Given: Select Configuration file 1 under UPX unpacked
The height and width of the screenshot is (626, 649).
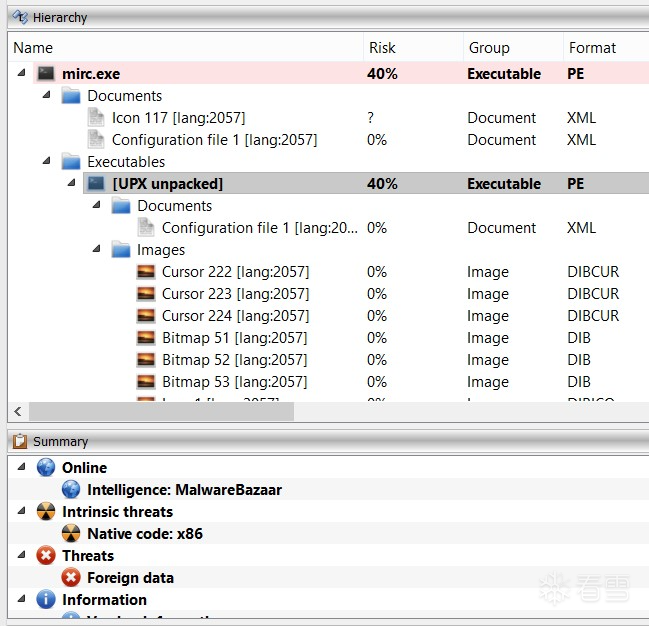Looking at the screenshot, I should click(260, 228).
